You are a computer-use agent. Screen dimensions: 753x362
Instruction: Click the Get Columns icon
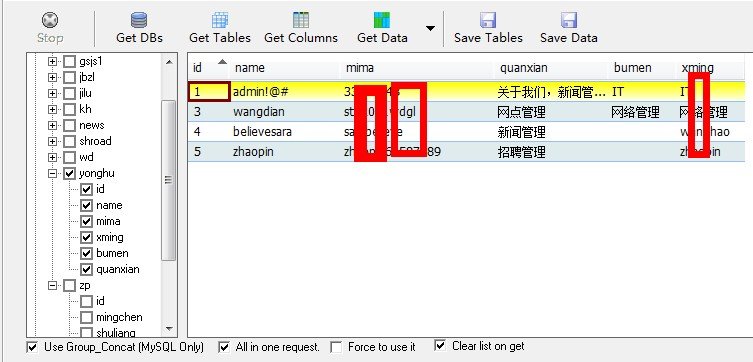(x=301, y=20)
